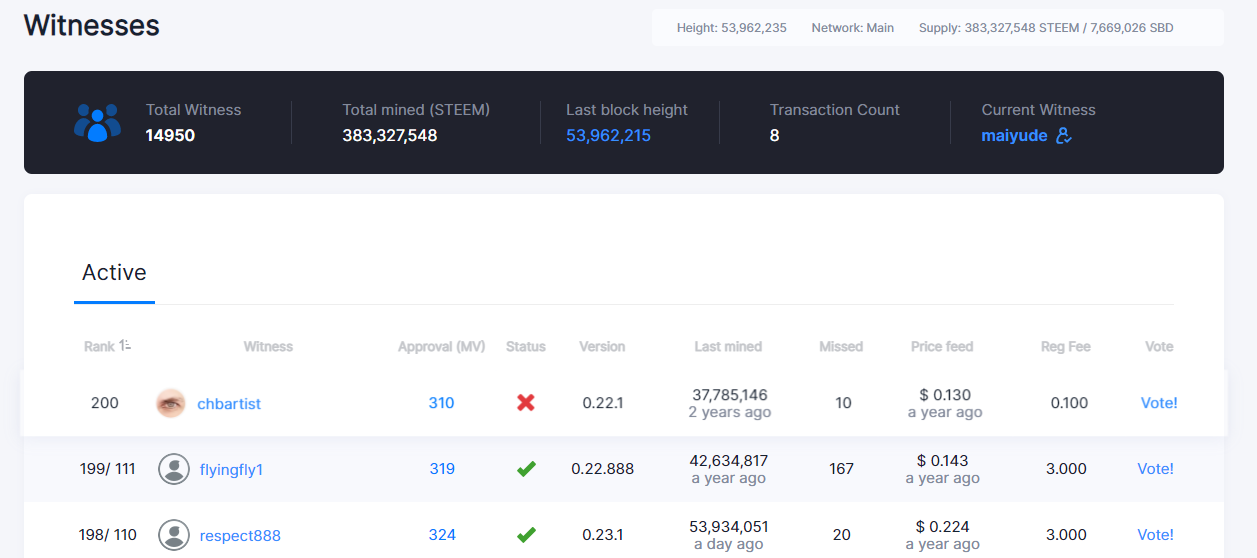Image resolution: width=1257 pixels, height=558 pixels.
Task: Click last mined block 42,634,817
Action: [729, 461]
